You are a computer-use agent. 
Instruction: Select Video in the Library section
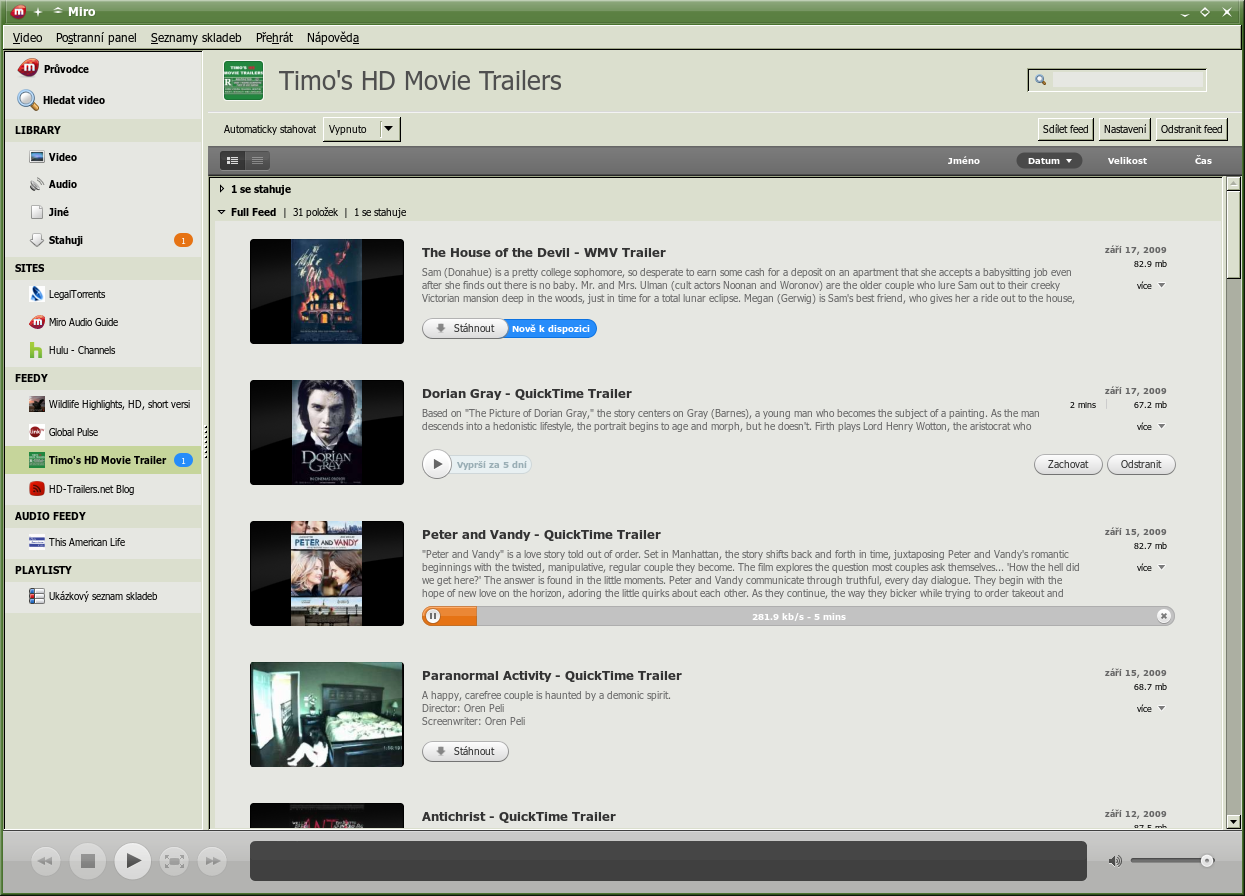102,157
